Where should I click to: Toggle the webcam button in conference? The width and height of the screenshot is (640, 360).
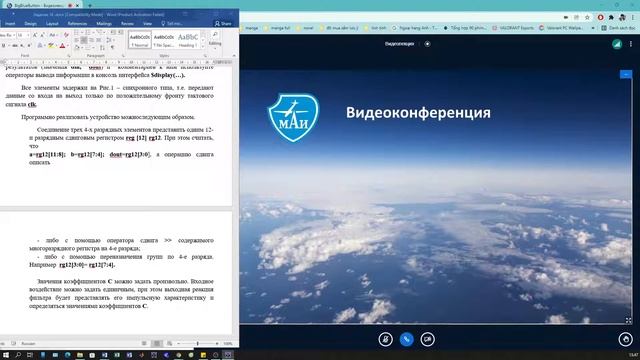click(x=427, y=339)
